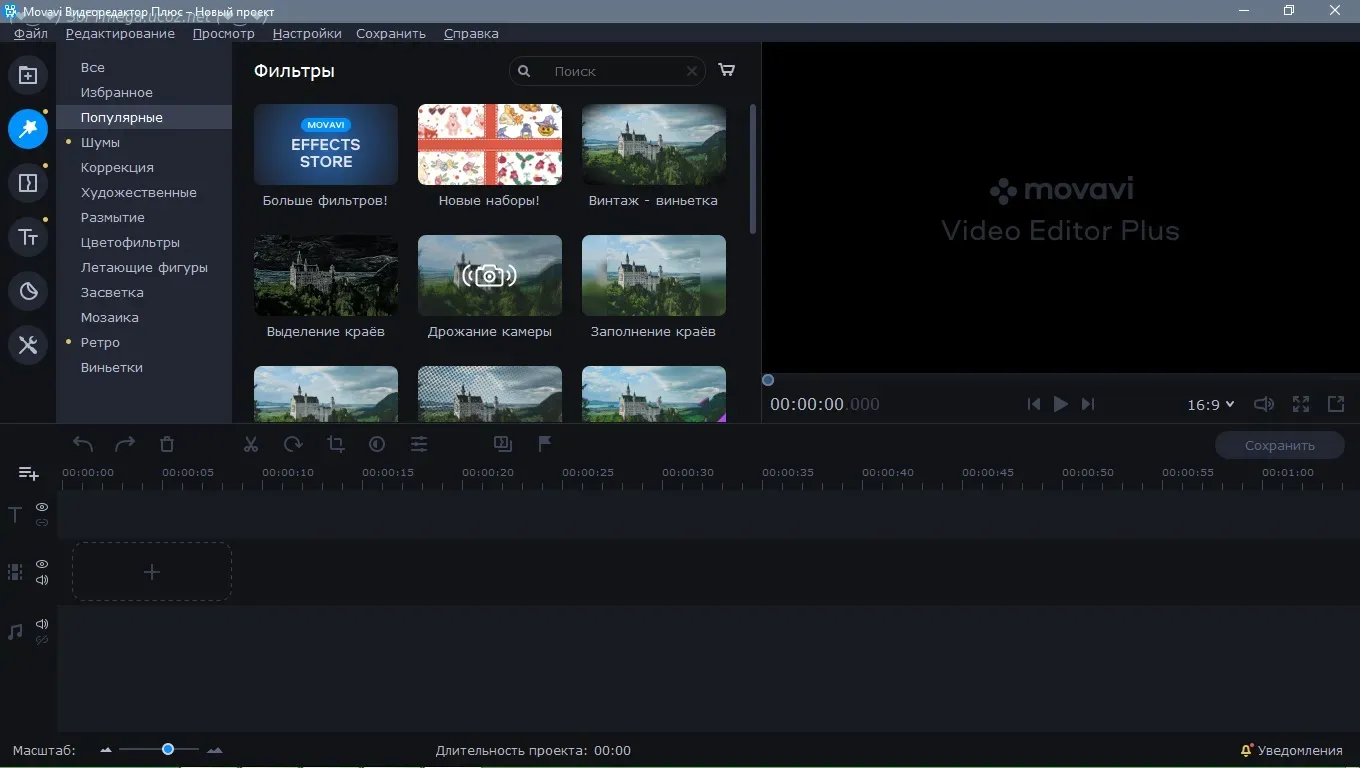This screenshot has width=1360, height=768.
Task: Toggle visibility of the title track
Action: pos(42,507)
